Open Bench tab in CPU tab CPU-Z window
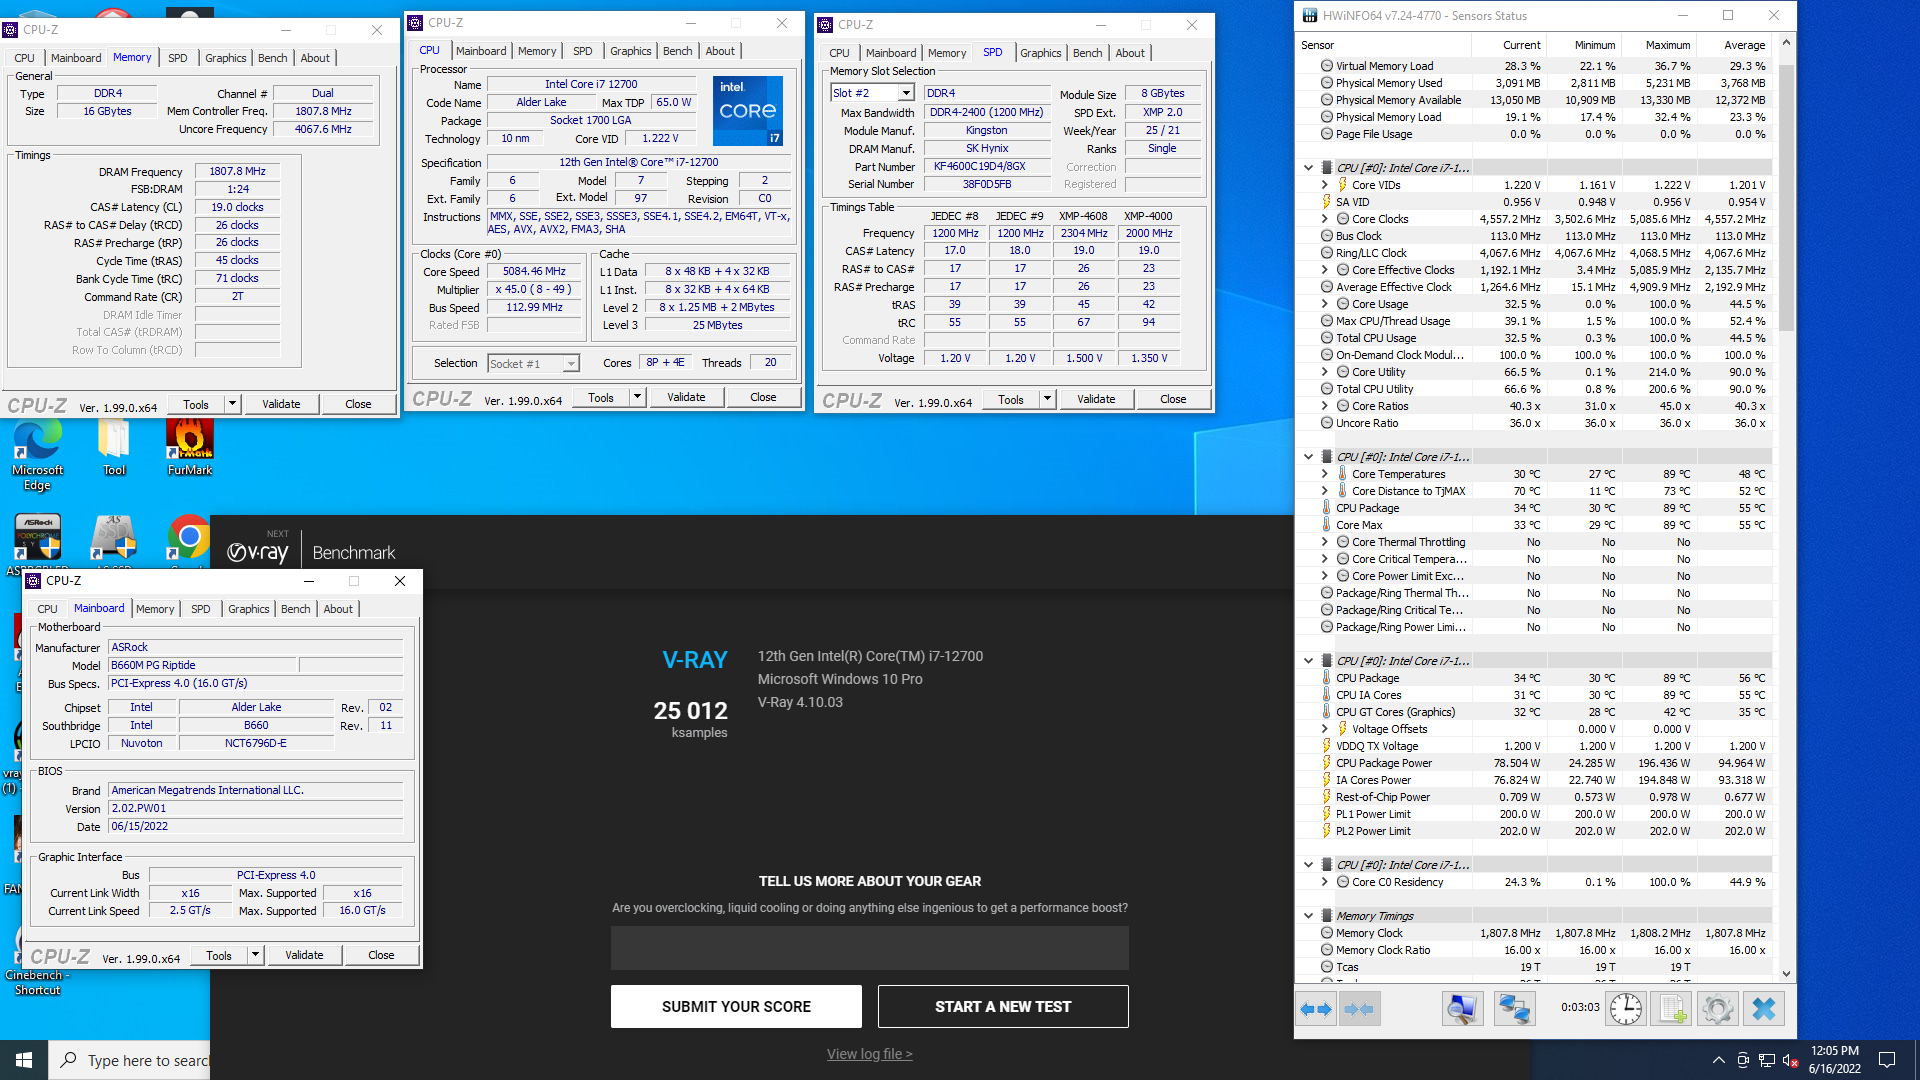1920x1080 pixels. tap(677, 51)
